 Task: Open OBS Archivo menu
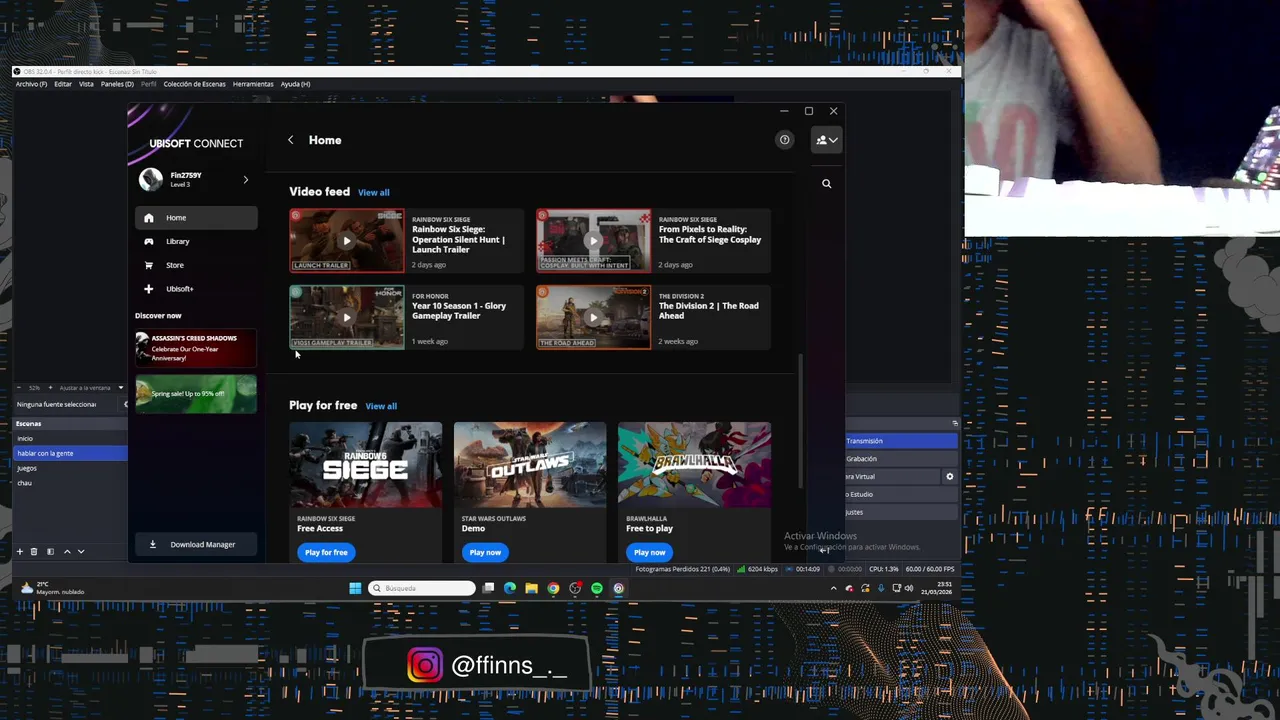tap(31, 84)
